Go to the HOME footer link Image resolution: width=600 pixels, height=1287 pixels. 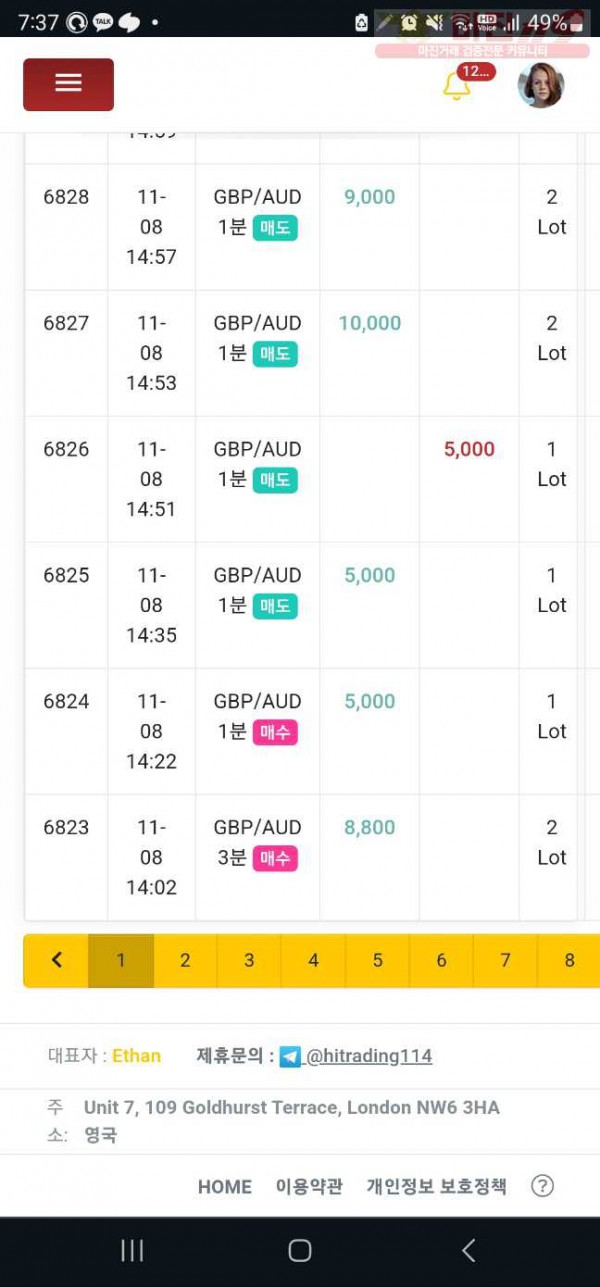[225, 1187]
